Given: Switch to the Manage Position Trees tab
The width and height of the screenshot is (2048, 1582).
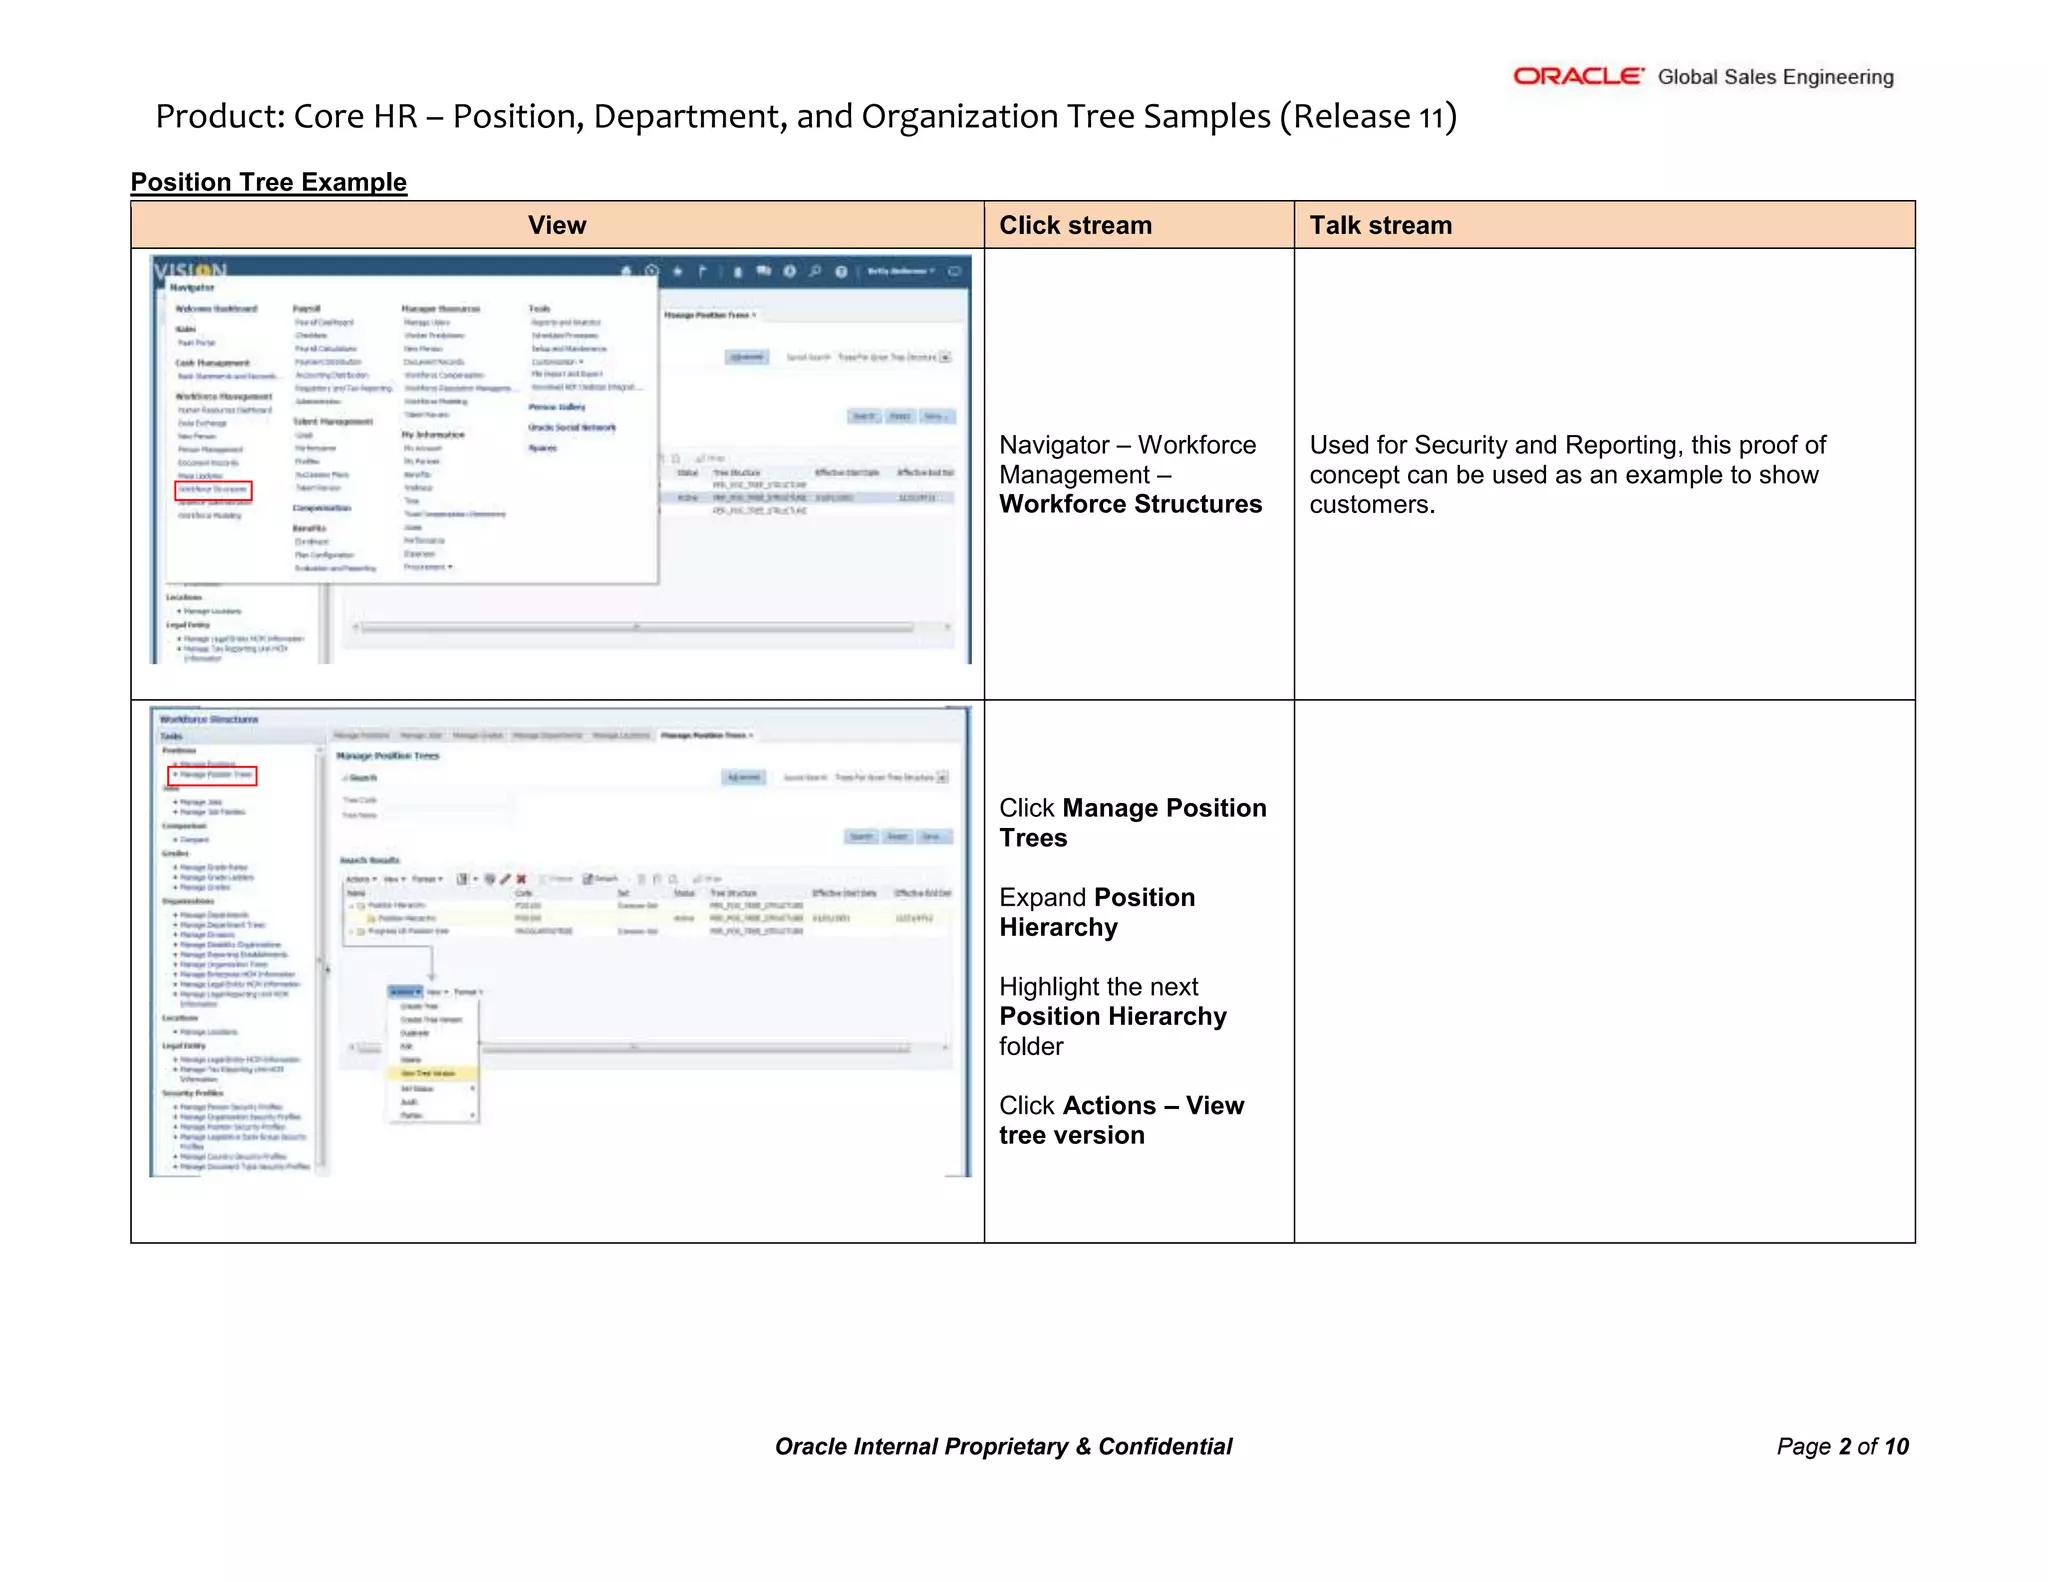Looking at the screenshot, I should 704,735.
